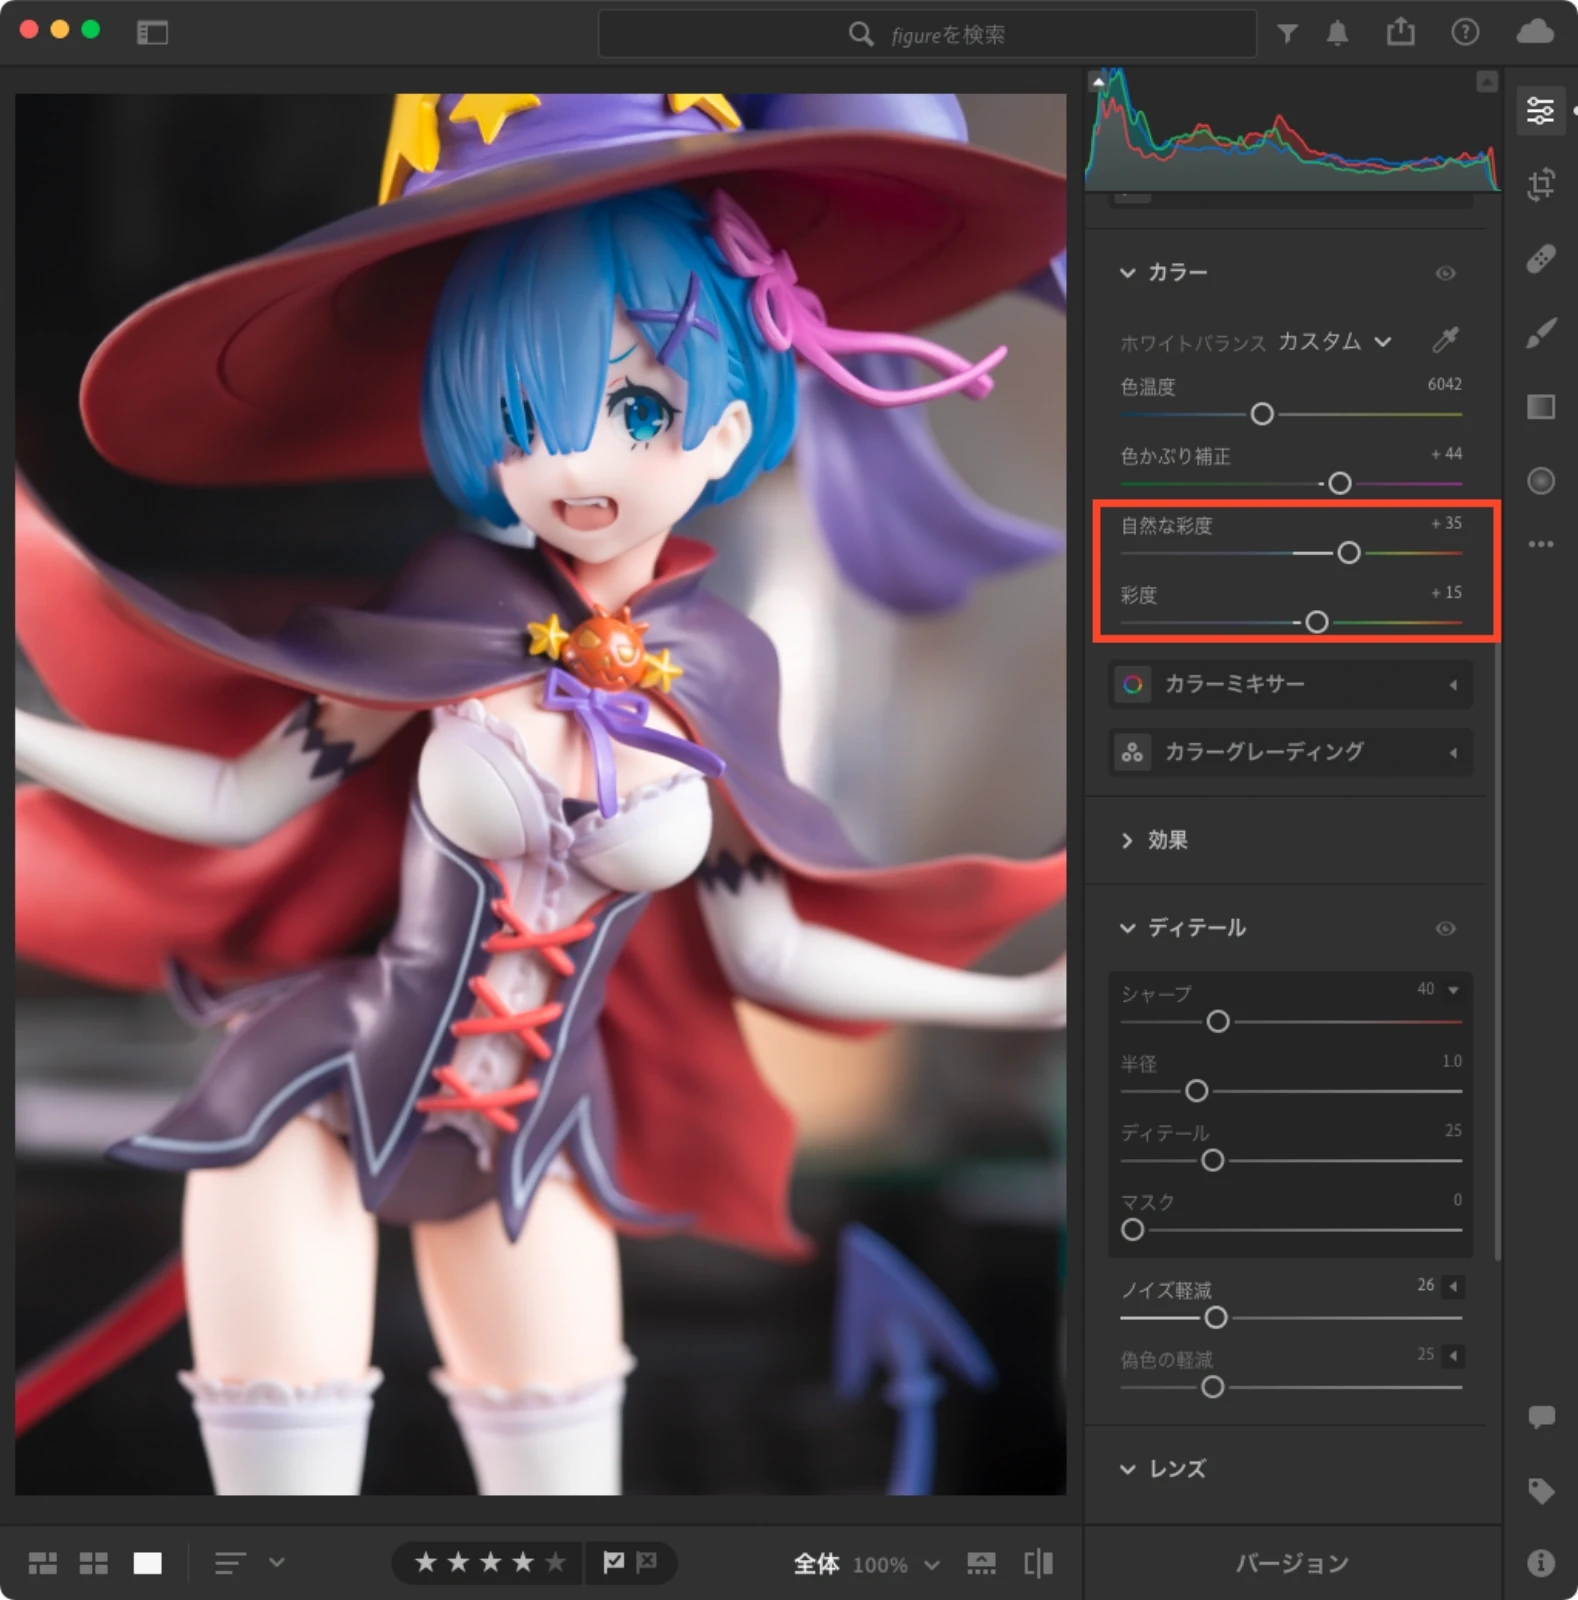The image size is (1578, 1600).
Task: Click the 半径 slider handle
Action: [x=1196, y=1091]
